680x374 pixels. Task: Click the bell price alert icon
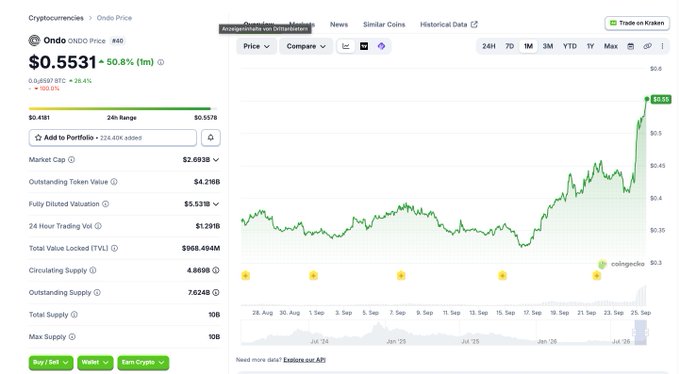coord(210,138)
